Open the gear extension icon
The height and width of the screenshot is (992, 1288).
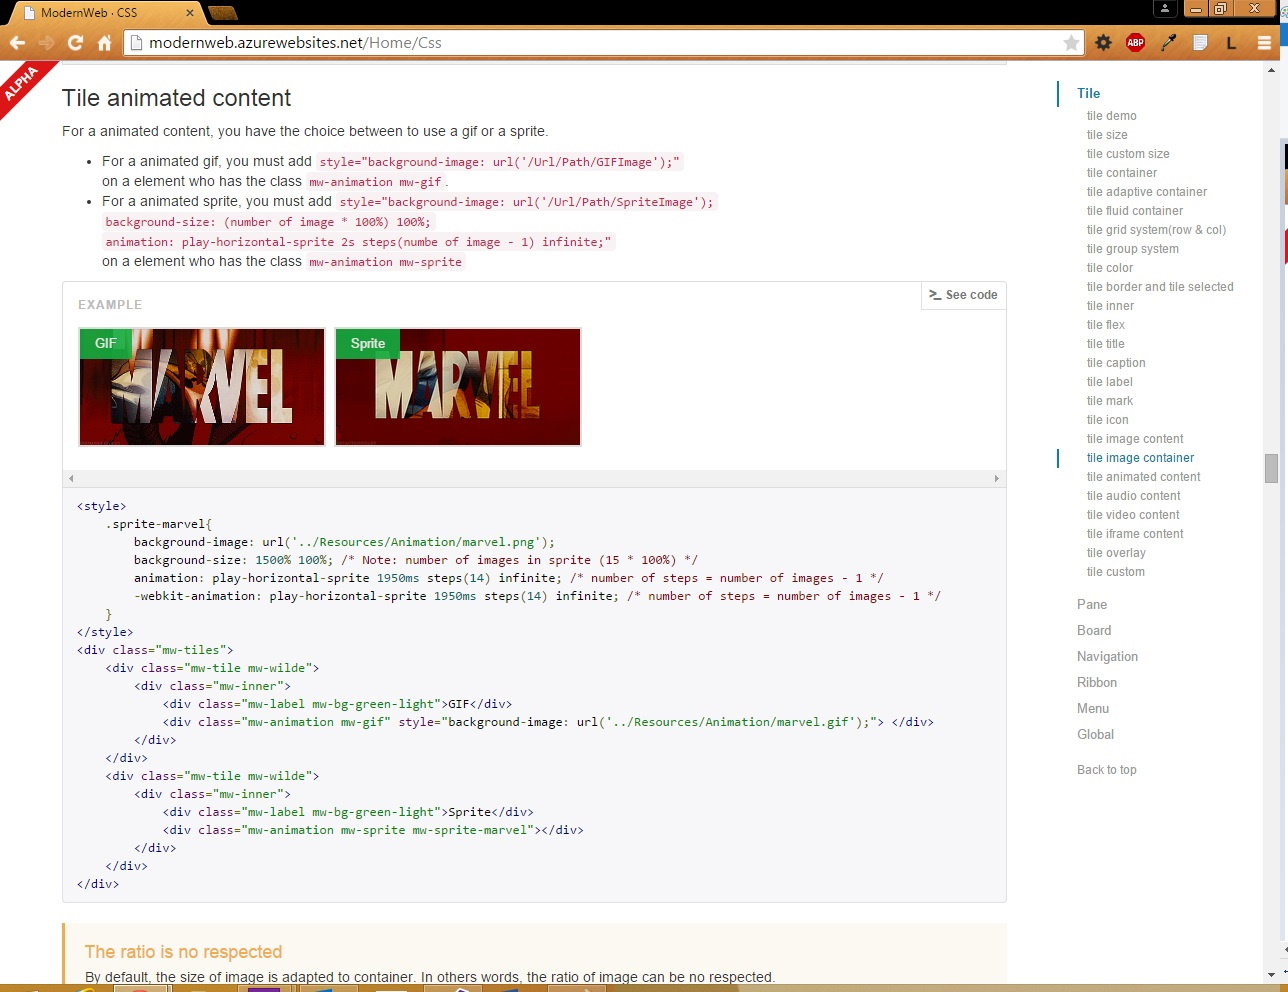point(1103,43)
